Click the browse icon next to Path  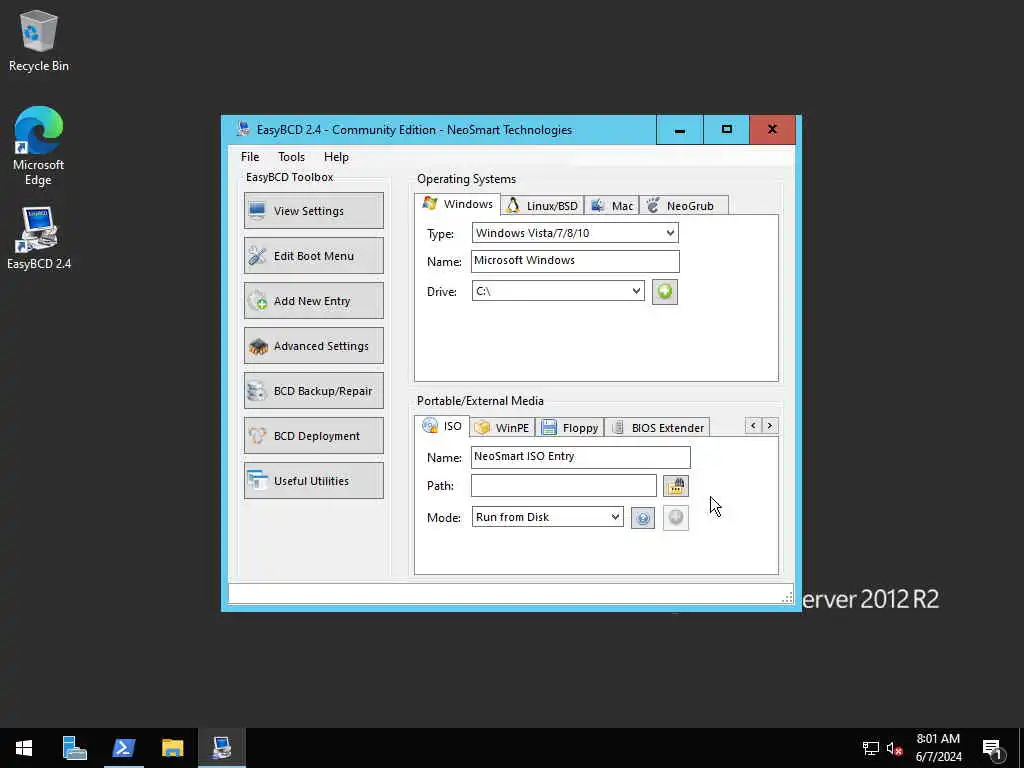(676, 486)
